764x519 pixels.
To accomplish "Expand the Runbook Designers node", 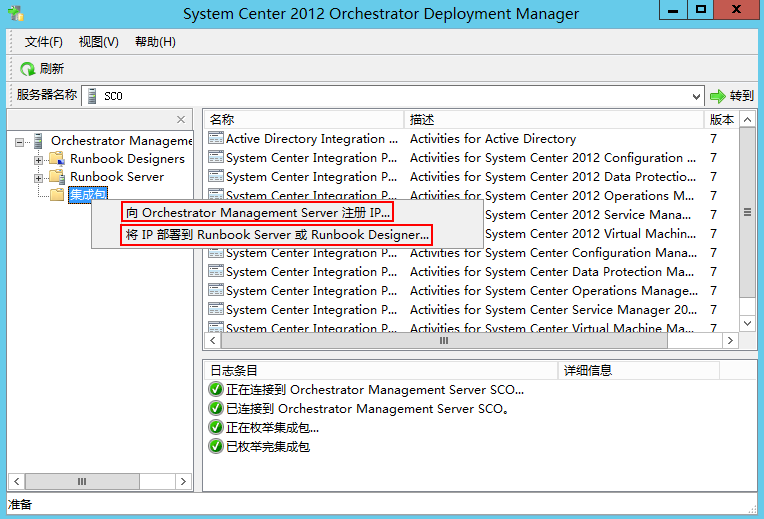I will 38,160.
